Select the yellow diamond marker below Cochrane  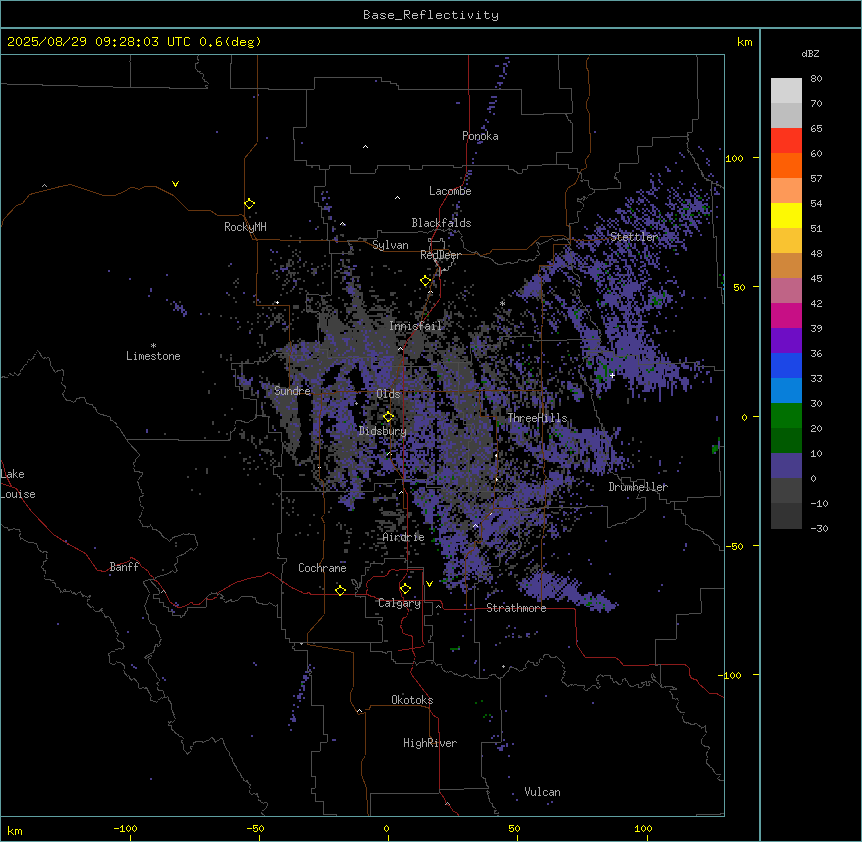340,590
